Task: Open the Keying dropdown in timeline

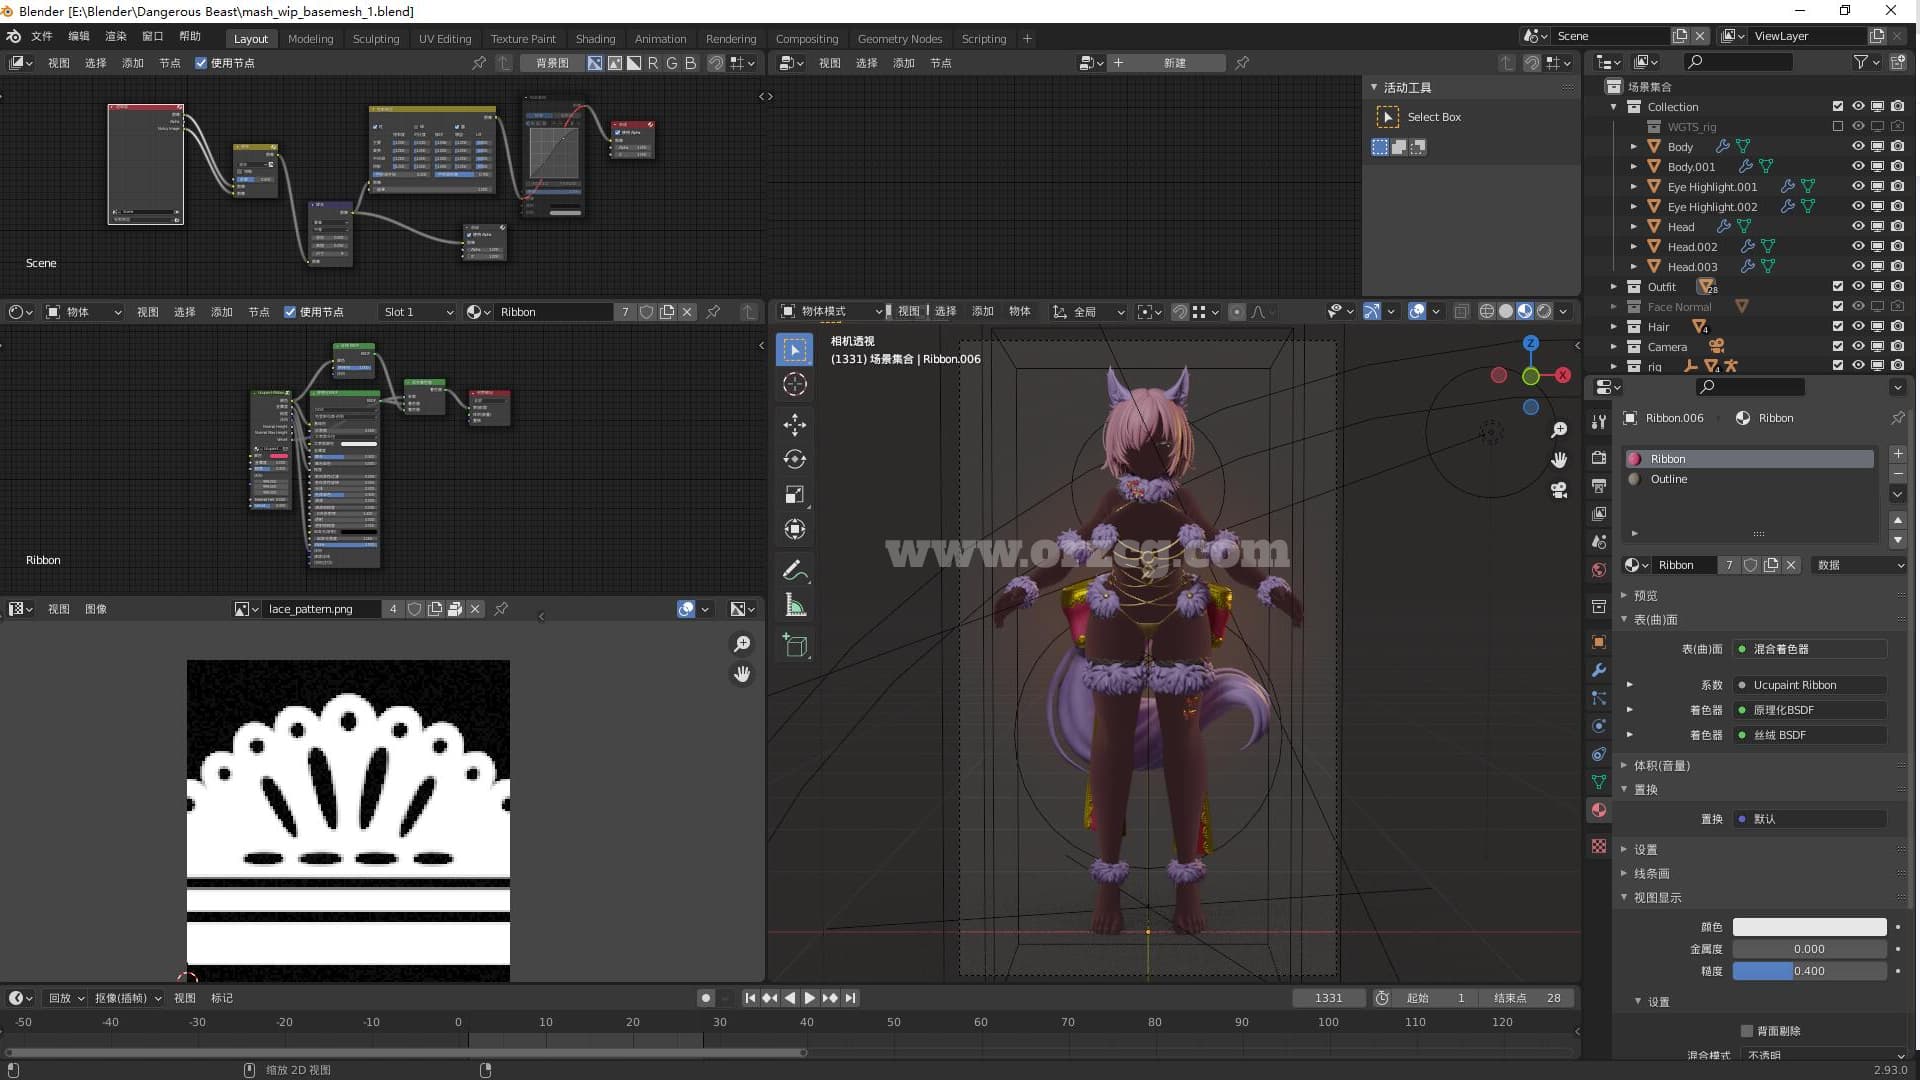Action: tap(128, 998)
